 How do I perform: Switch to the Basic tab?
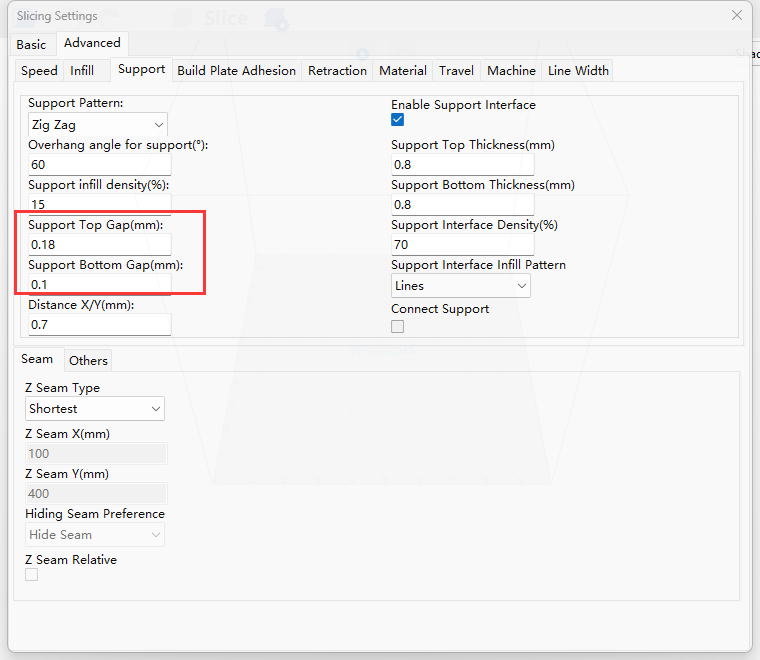point(31,44)
